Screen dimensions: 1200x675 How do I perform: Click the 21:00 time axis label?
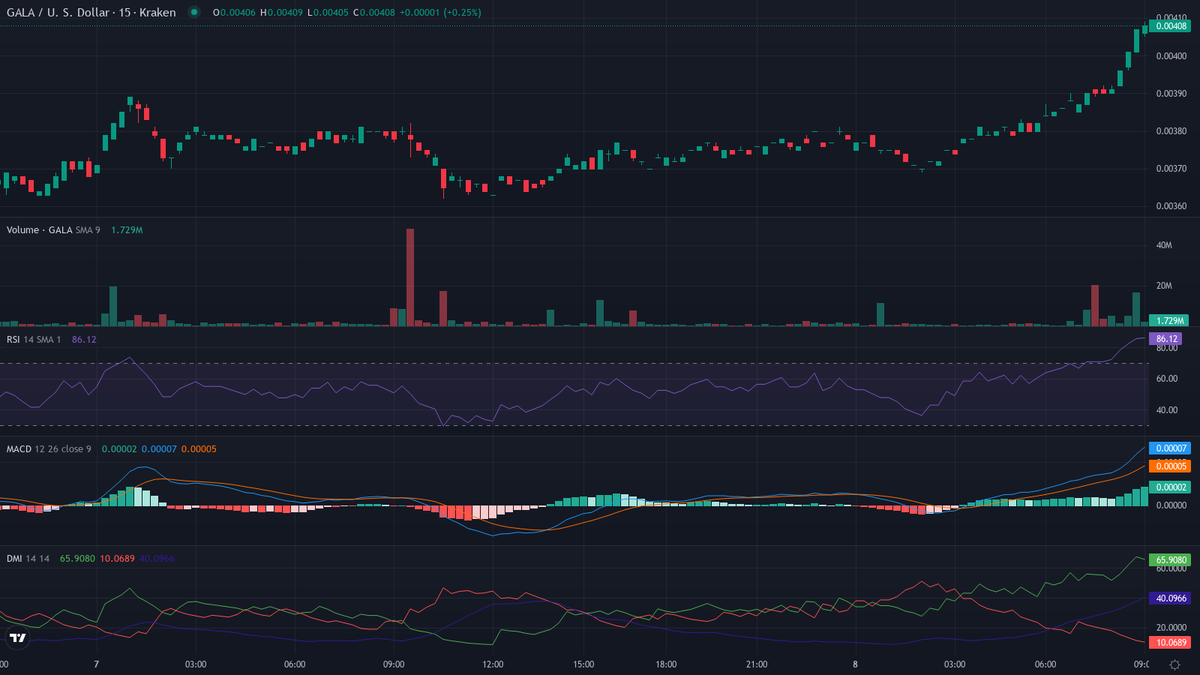click(x=757, y=663)
